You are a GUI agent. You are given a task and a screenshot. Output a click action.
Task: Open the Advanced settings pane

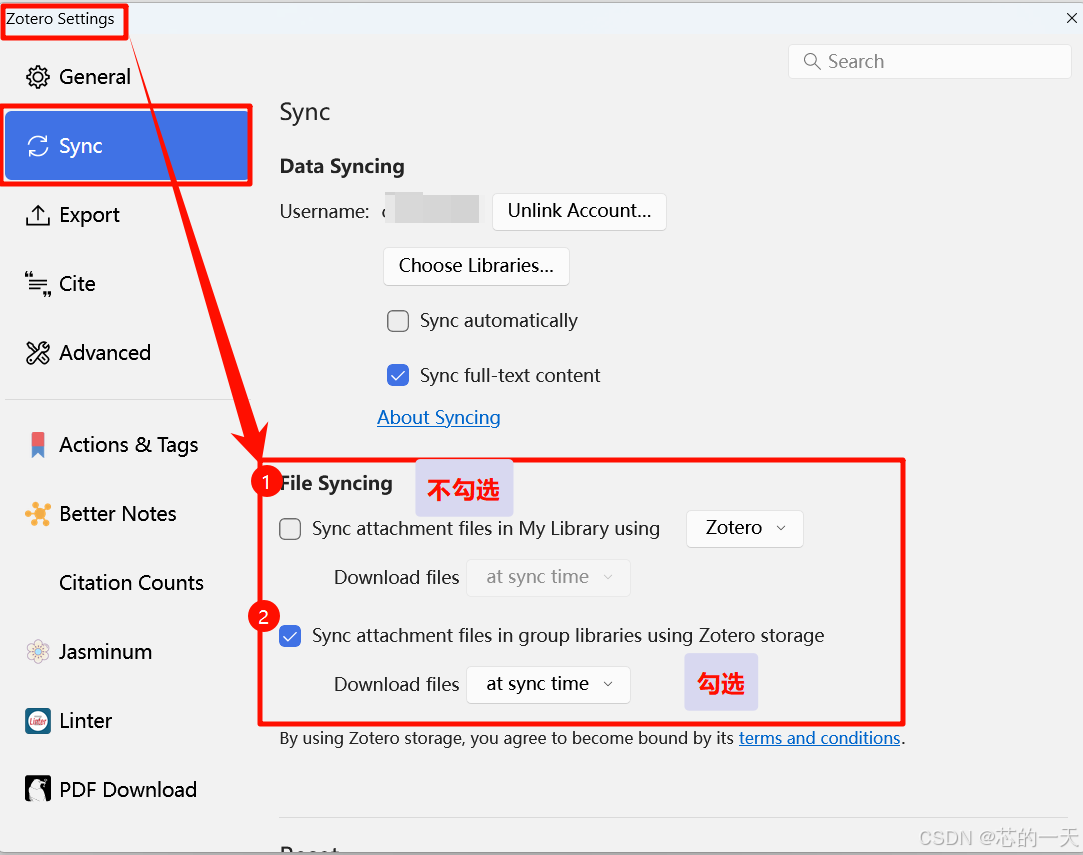coord(126,353)
